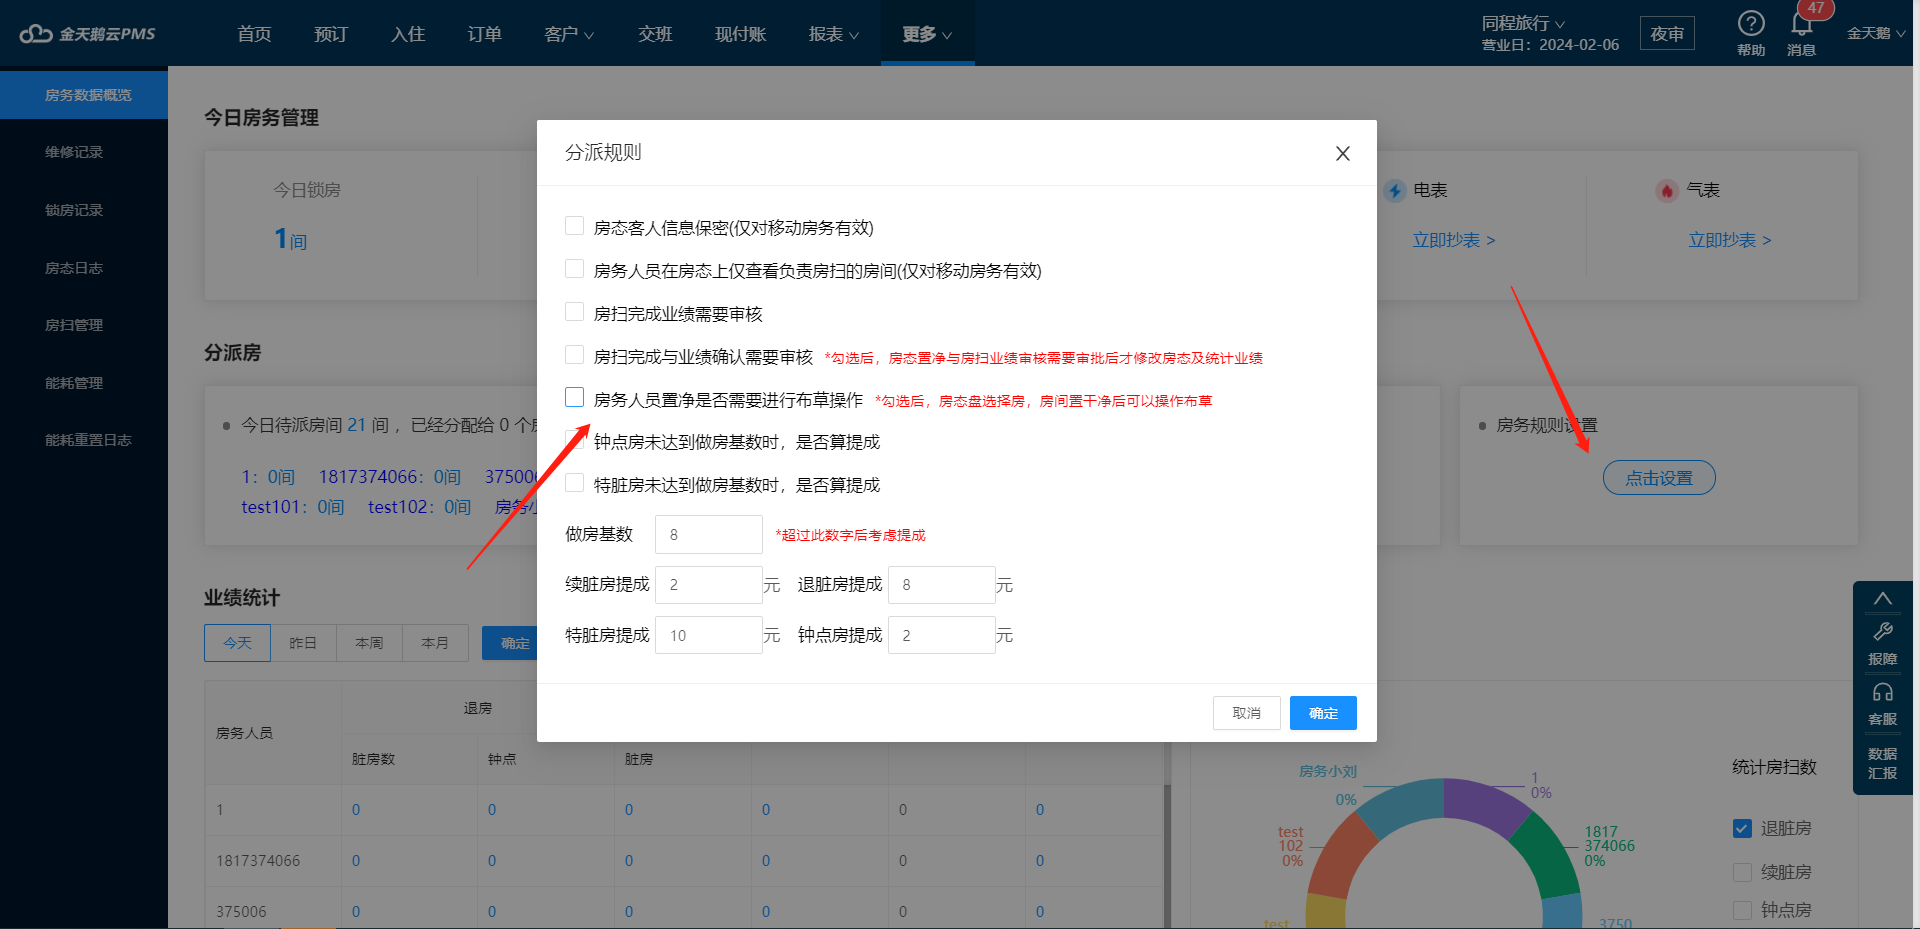This screenshot has height=929, width=1920.
Task: Open 交班 in top navigation
Action: 655,34
